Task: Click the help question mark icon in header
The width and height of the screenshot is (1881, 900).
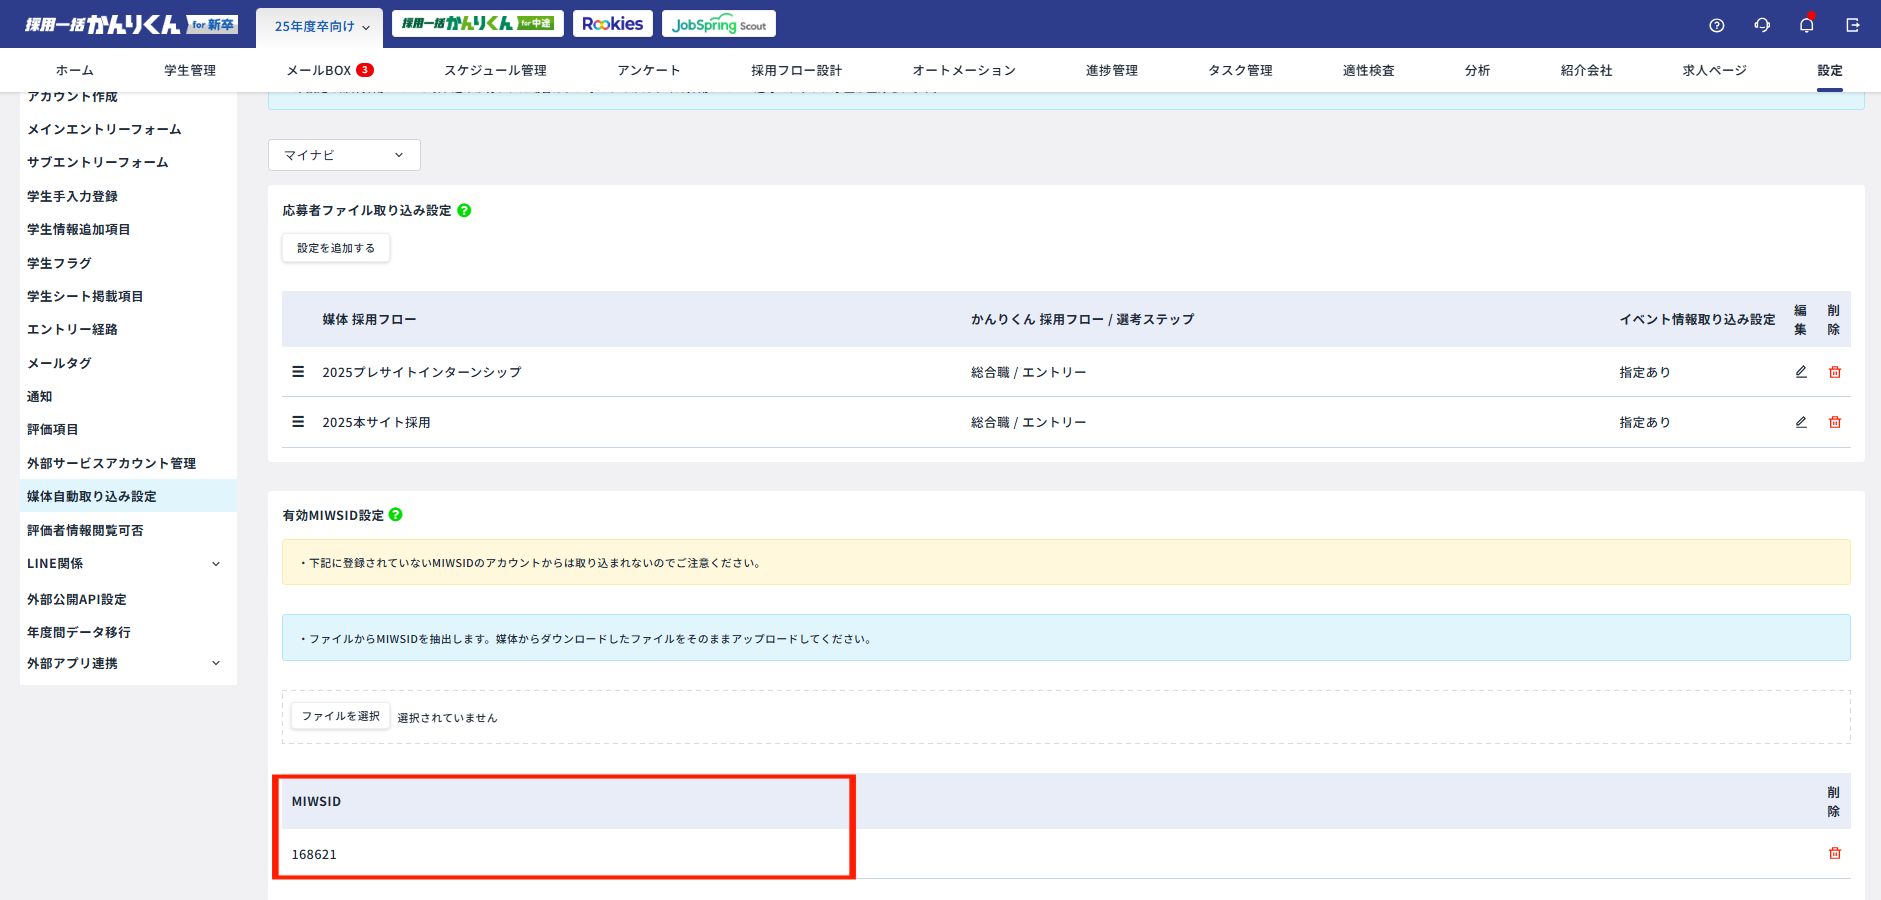Action: coord(1716,25)
